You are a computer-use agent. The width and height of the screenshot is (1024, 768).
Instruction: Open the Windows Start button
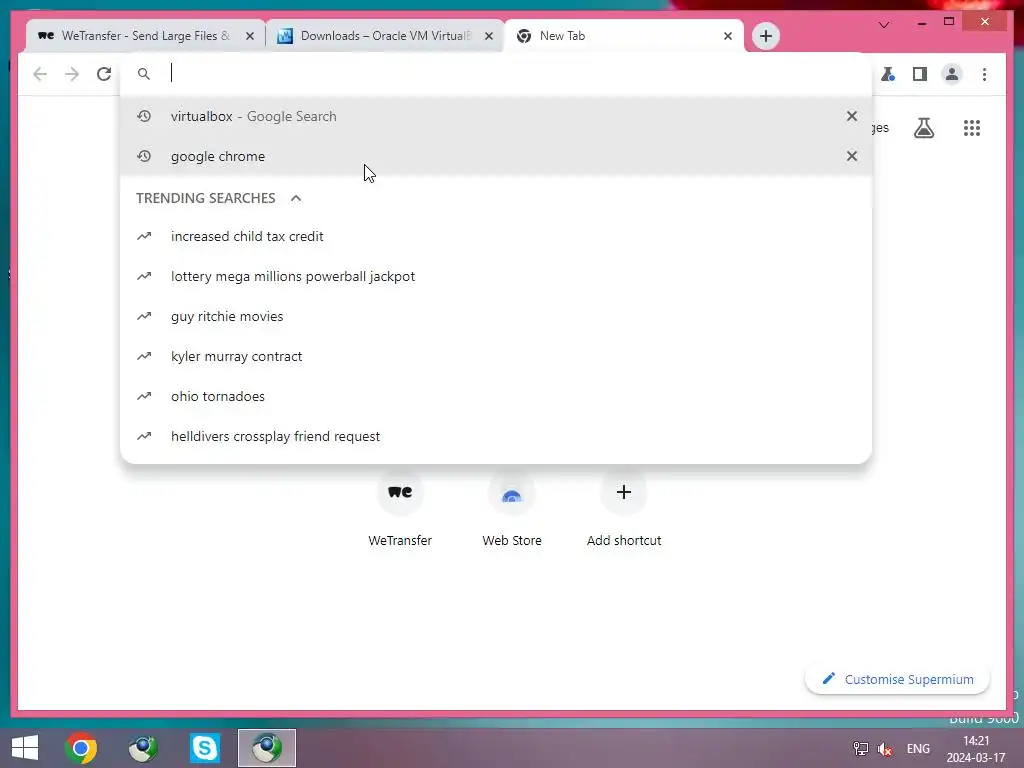click(x=25, y=748)
